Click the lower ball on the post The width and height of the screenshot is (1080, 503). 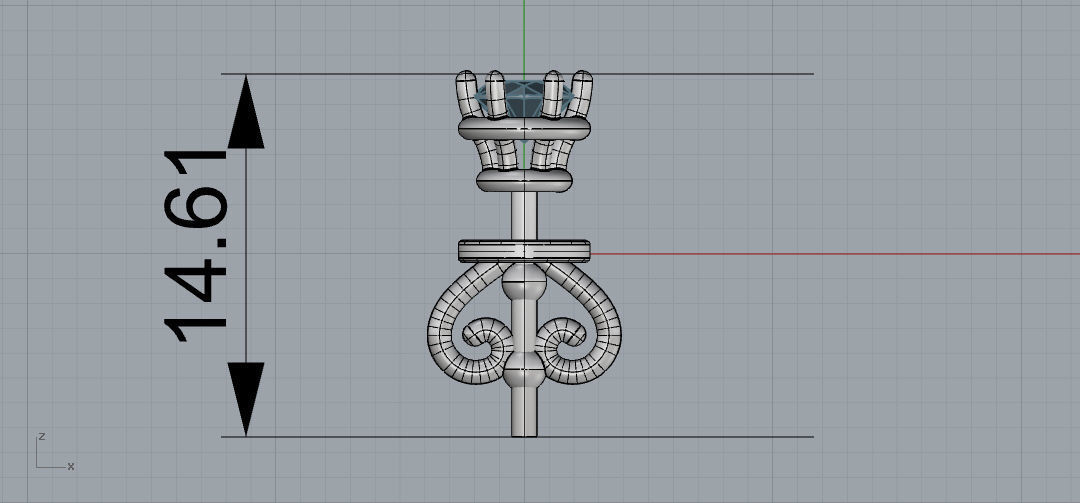pyautogui.click(x=524, y=370)
